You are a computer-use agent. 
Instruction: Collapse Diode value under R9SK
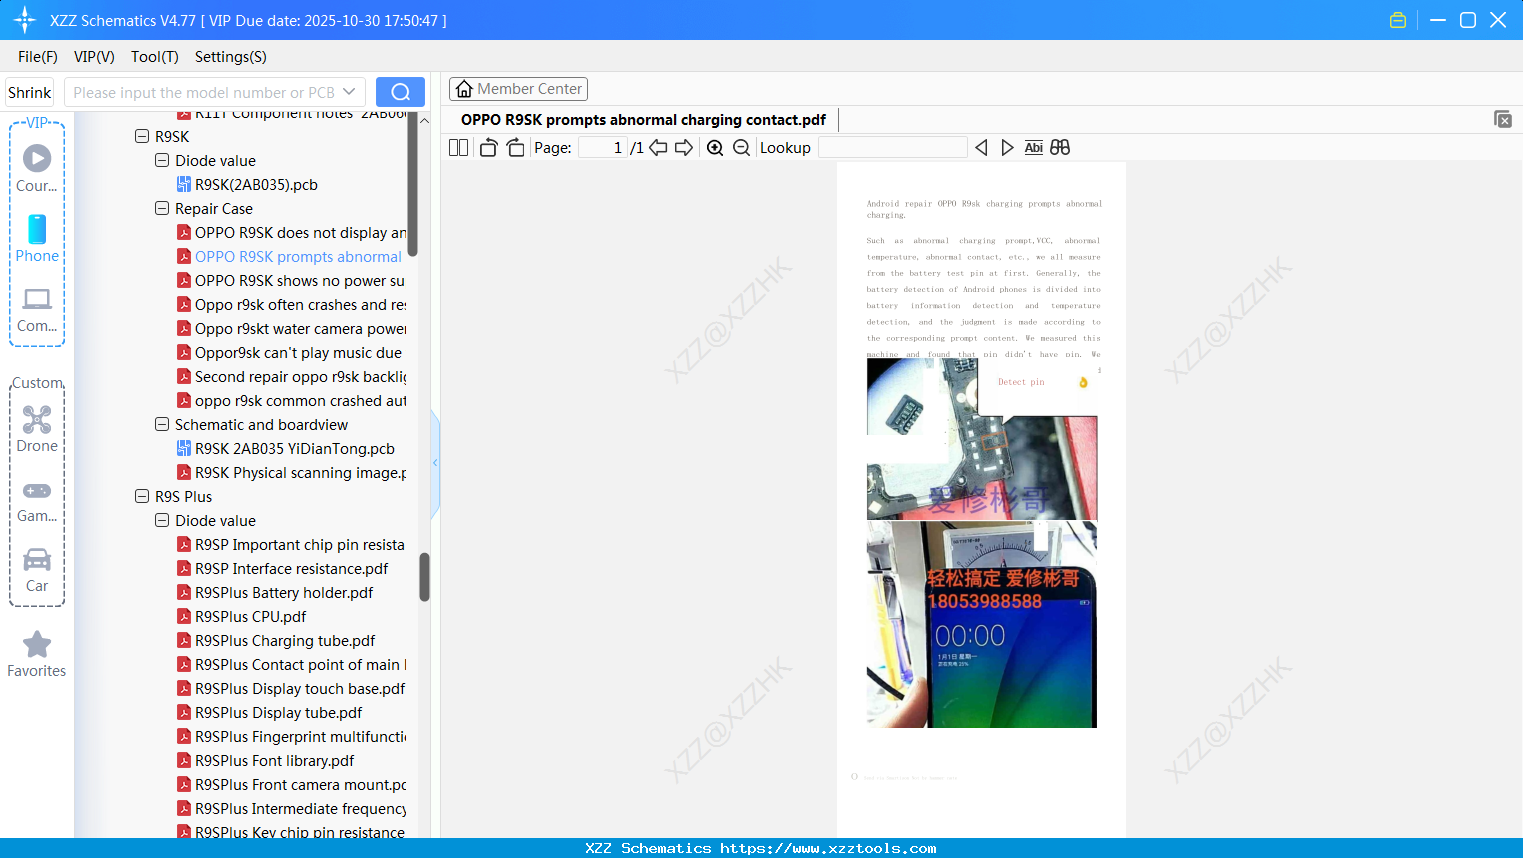(162, 160)
